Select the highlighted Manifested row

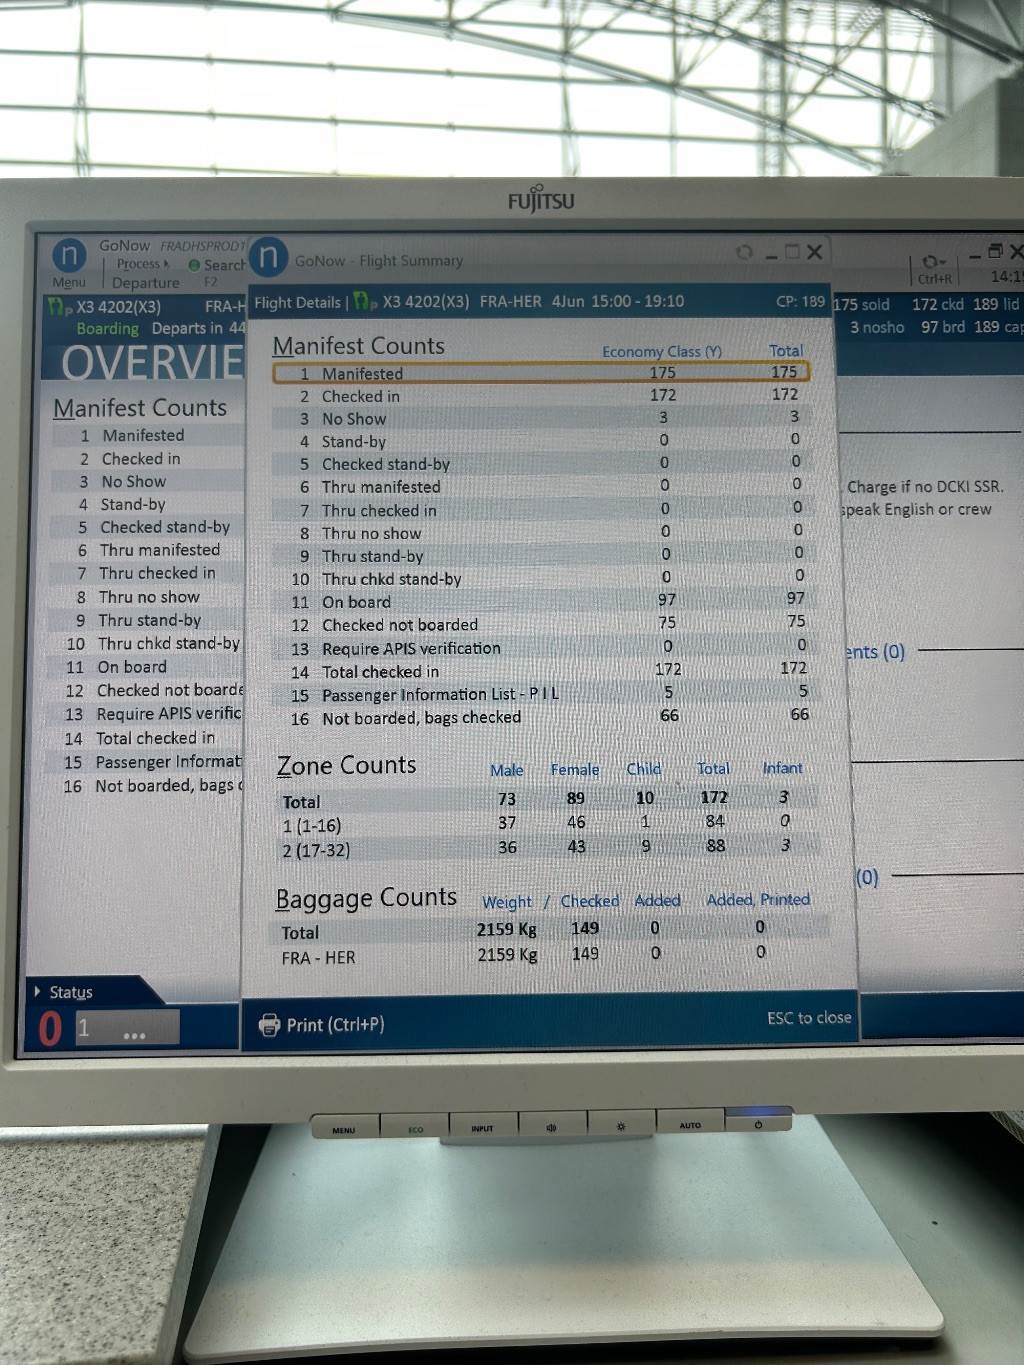(540, 373)
